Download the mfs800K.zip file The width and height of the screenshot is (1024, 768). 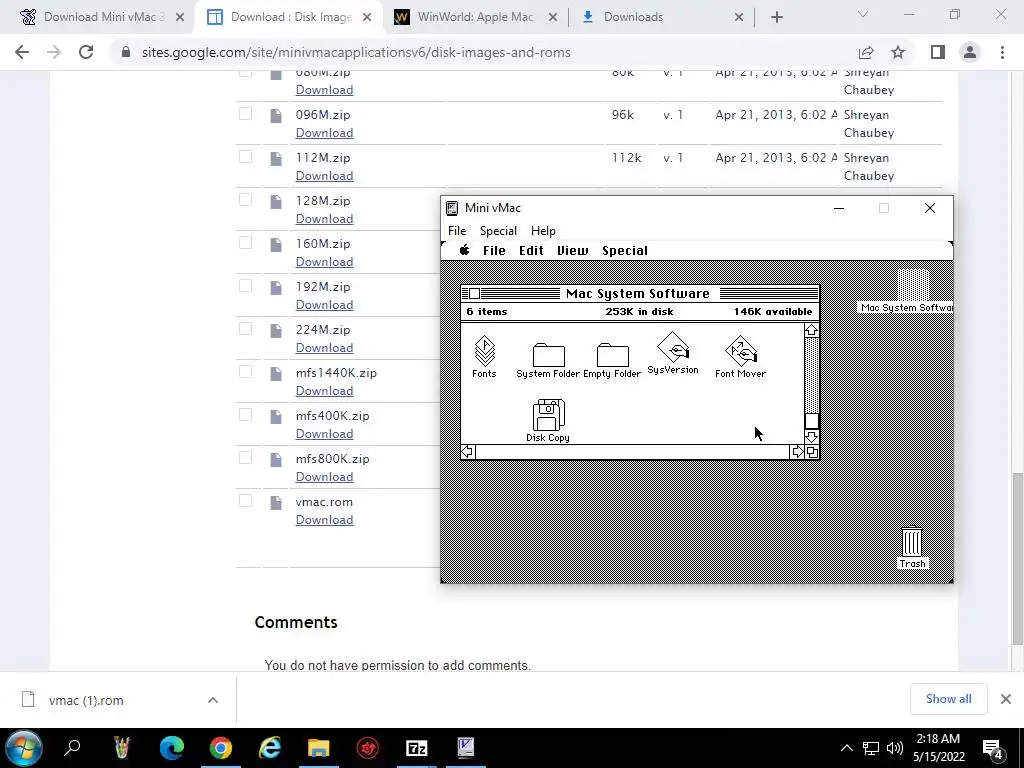[325, 477]
